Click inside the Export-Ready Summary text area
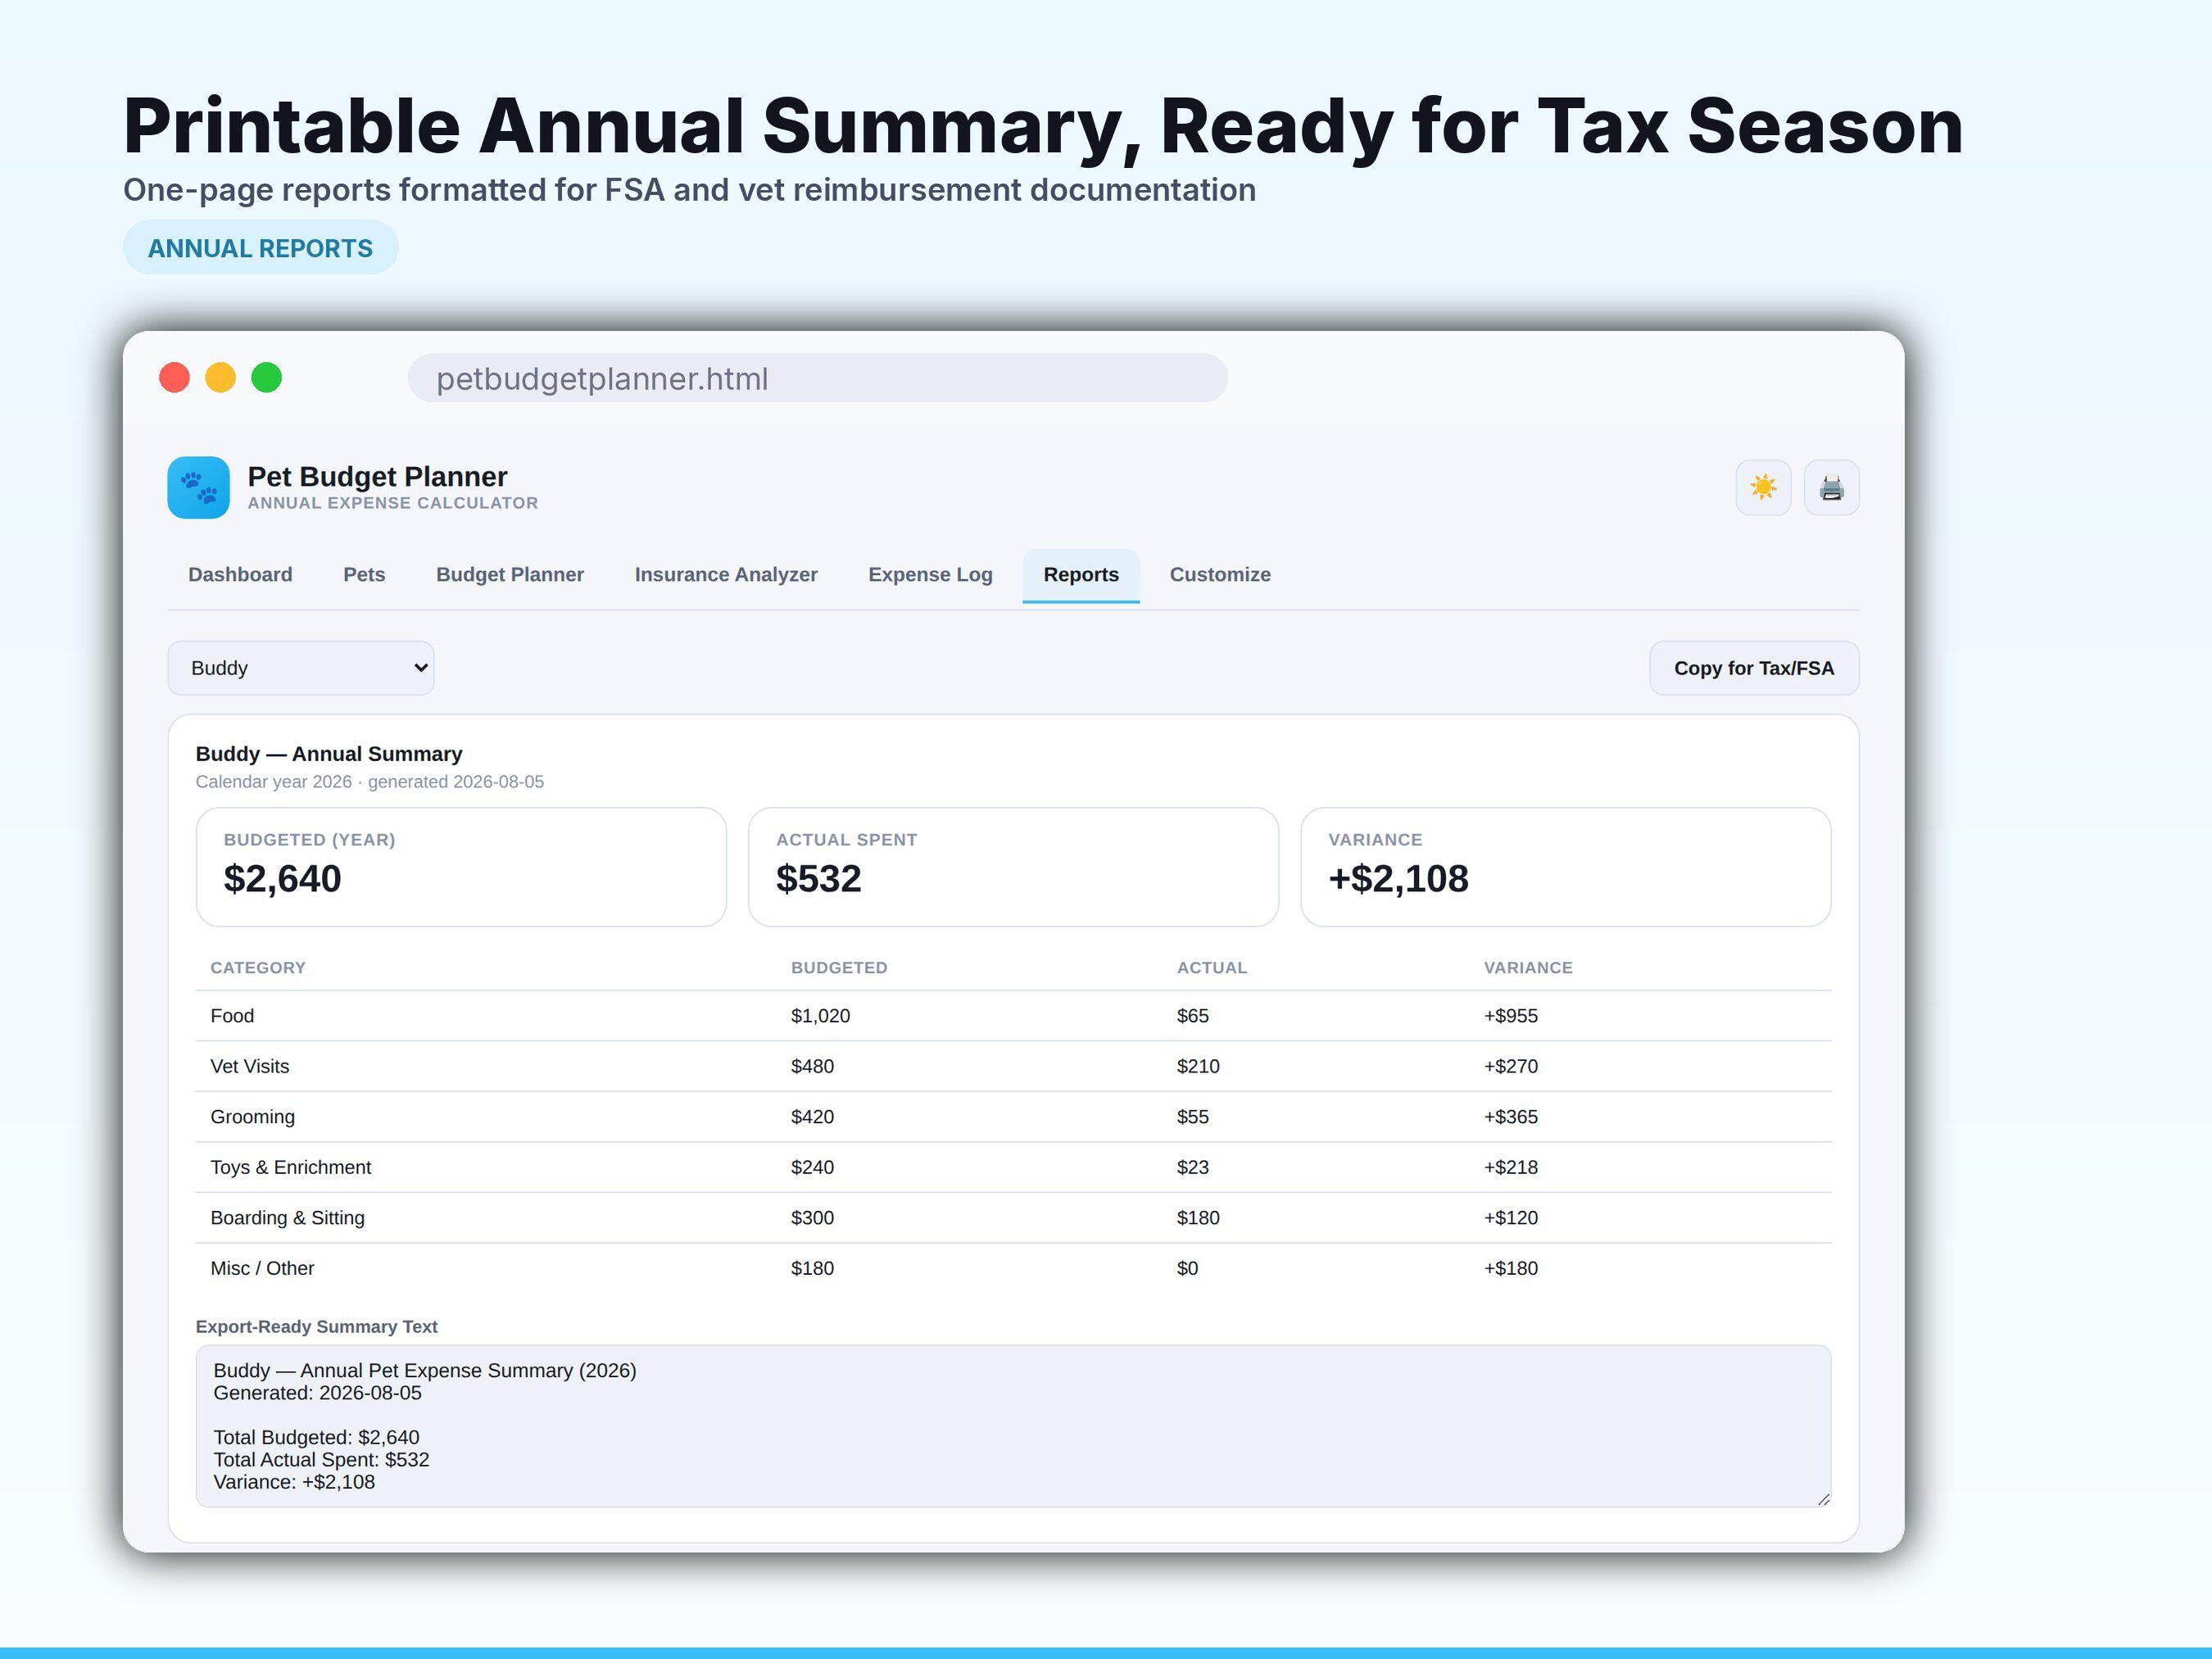Screen dimensions: 2212x1659 pyautogui.click(x=1013, y=1426)
